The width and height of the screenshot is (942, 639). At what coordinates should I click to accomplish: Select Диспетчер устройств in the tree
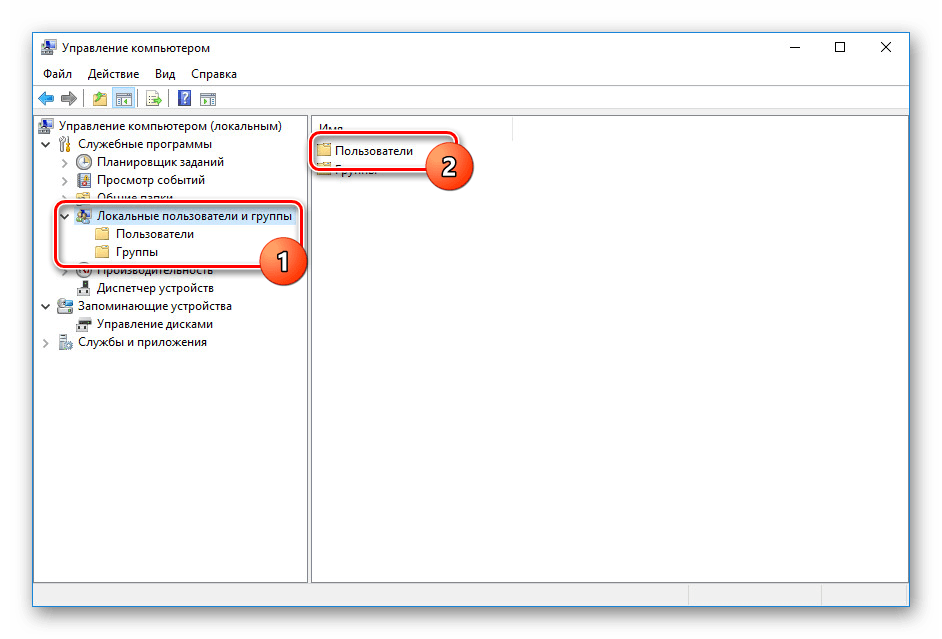pyautogui.click(x=154, y=288)
